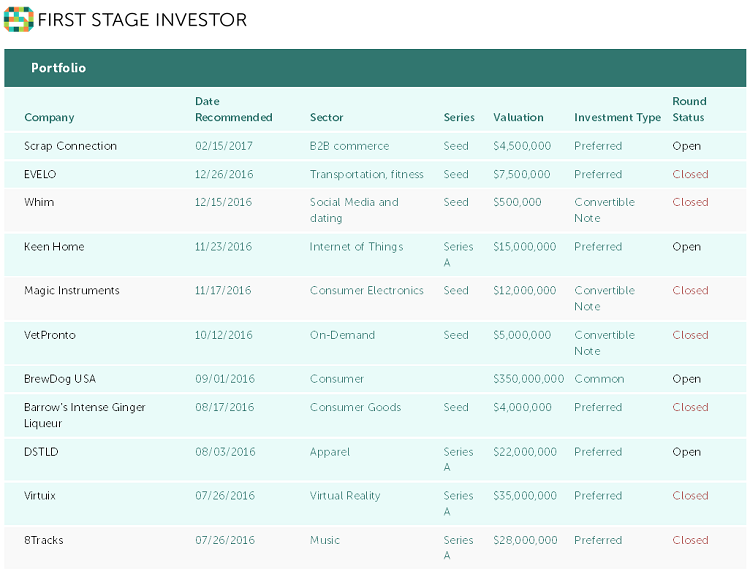Image resolution: width=750 pixels, height=571 pixels.
Task: Click the Consumer Electronics sector cell
Action: click(x=366, y=291)
